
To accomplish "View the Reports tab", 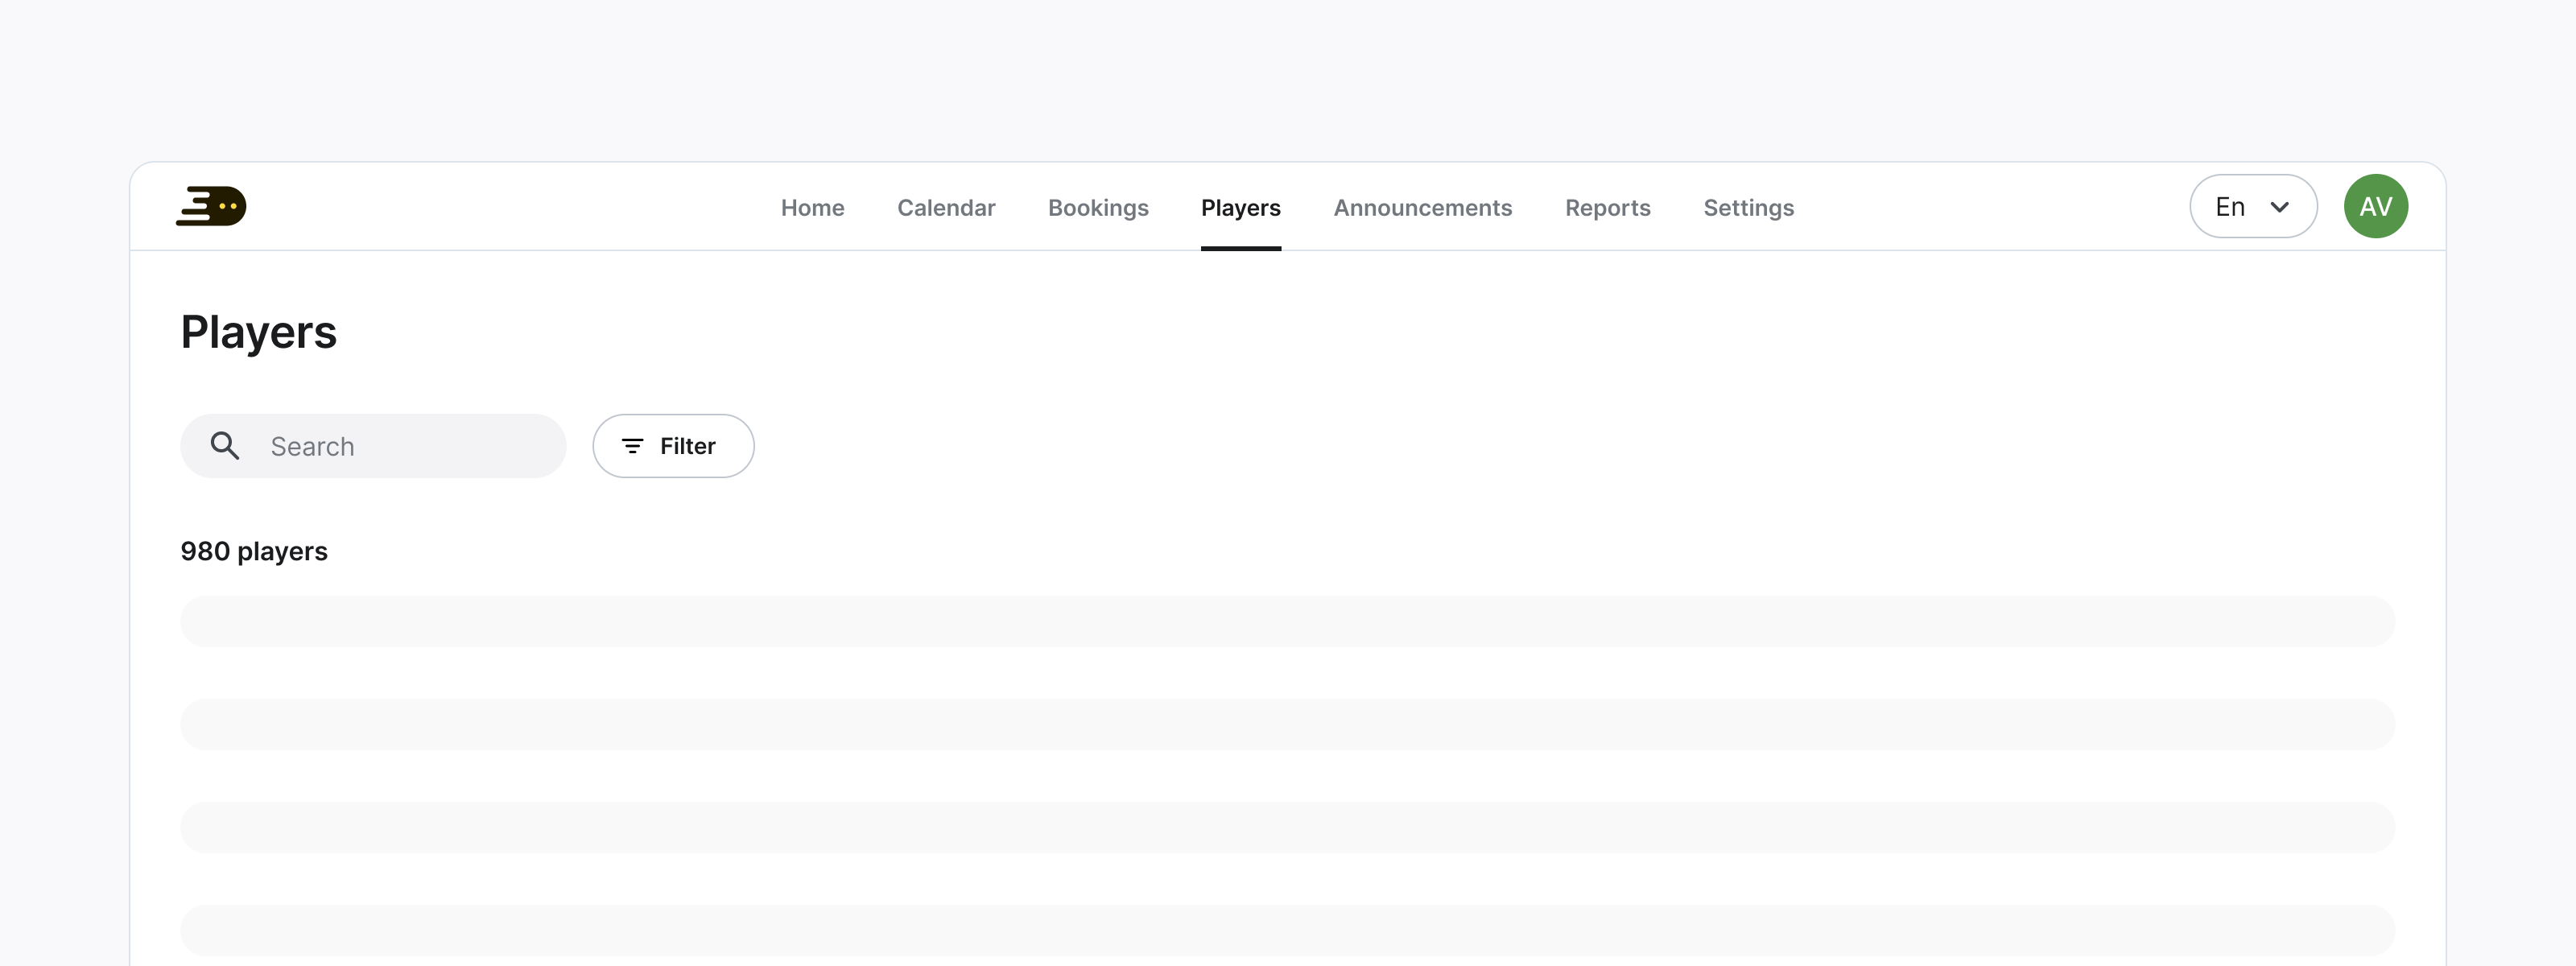I will click(x=1607, y=208).
